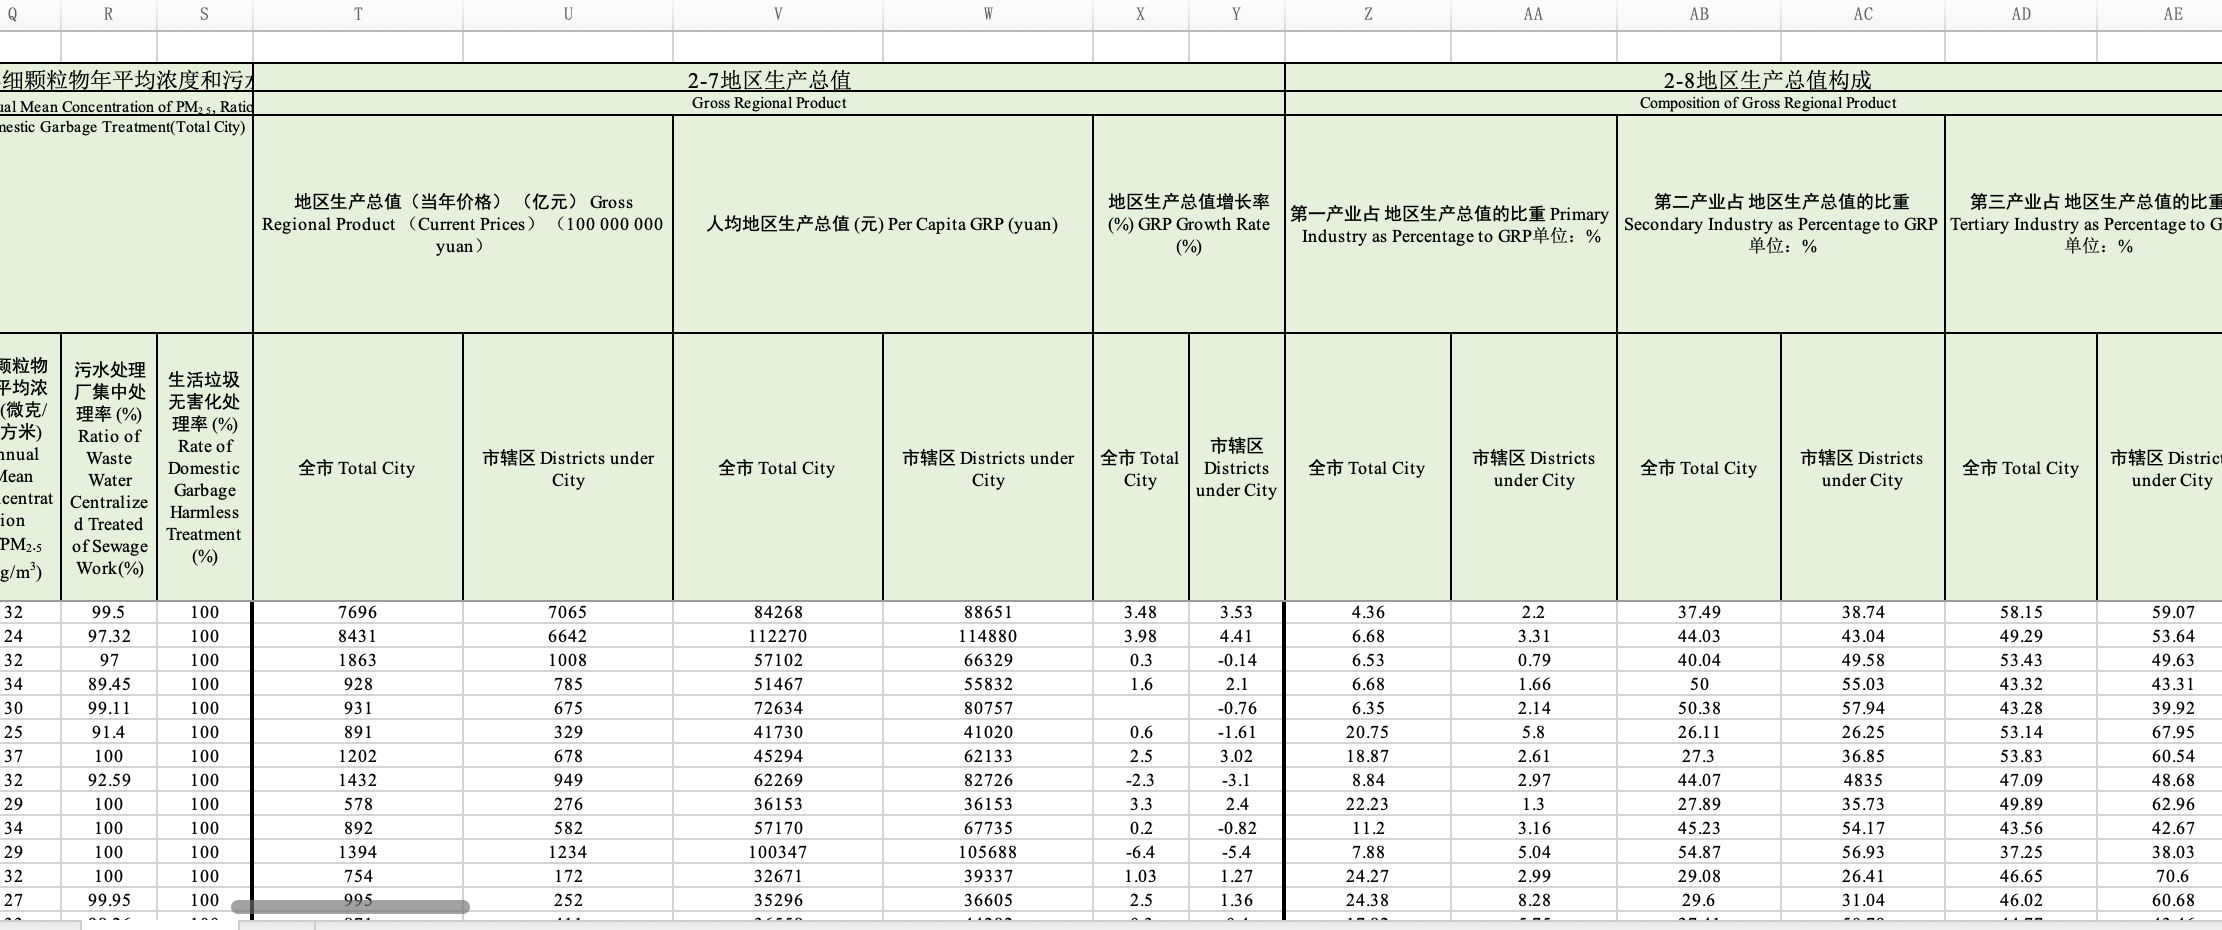The image size is (2222, 930).
Task: Select column T header
Action: 358,14
